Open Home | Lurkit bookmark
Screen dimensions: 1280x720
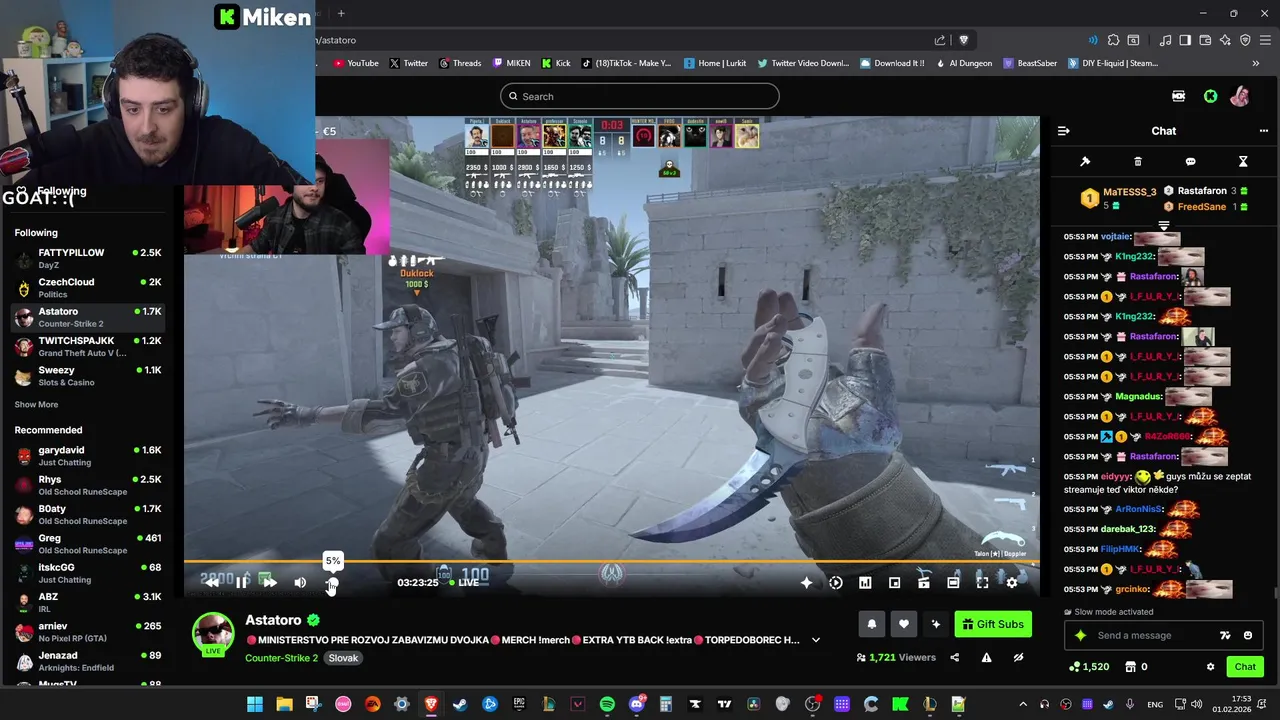pos(714,63)
